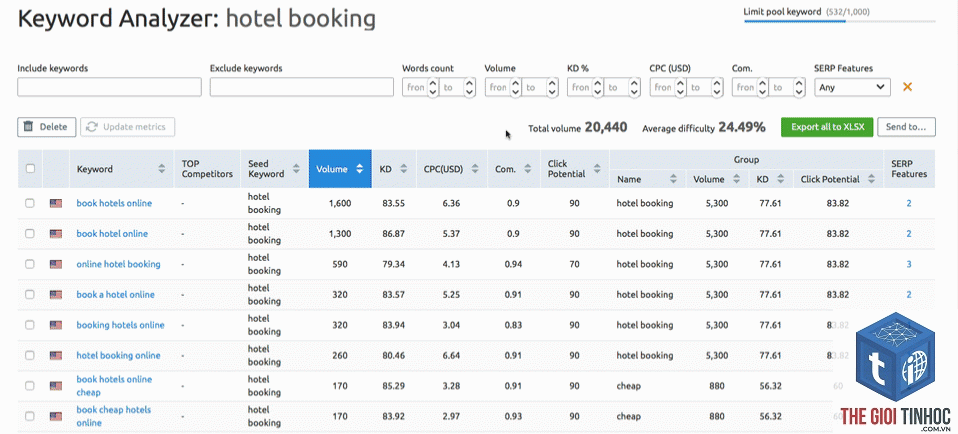Sort by Group KD arrows
This screenshot has height=434, width=958.
click(780, 179)
